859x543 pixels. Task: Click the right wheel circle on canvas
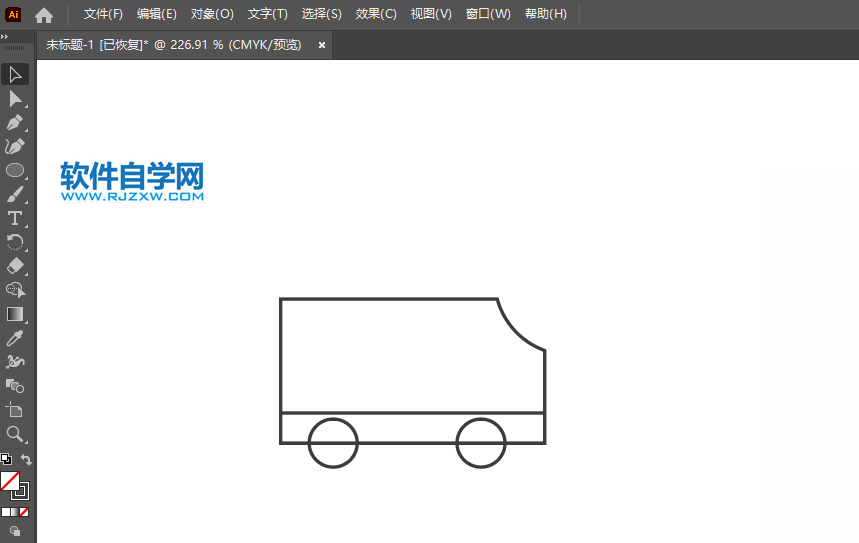click(x=481, y=443)
